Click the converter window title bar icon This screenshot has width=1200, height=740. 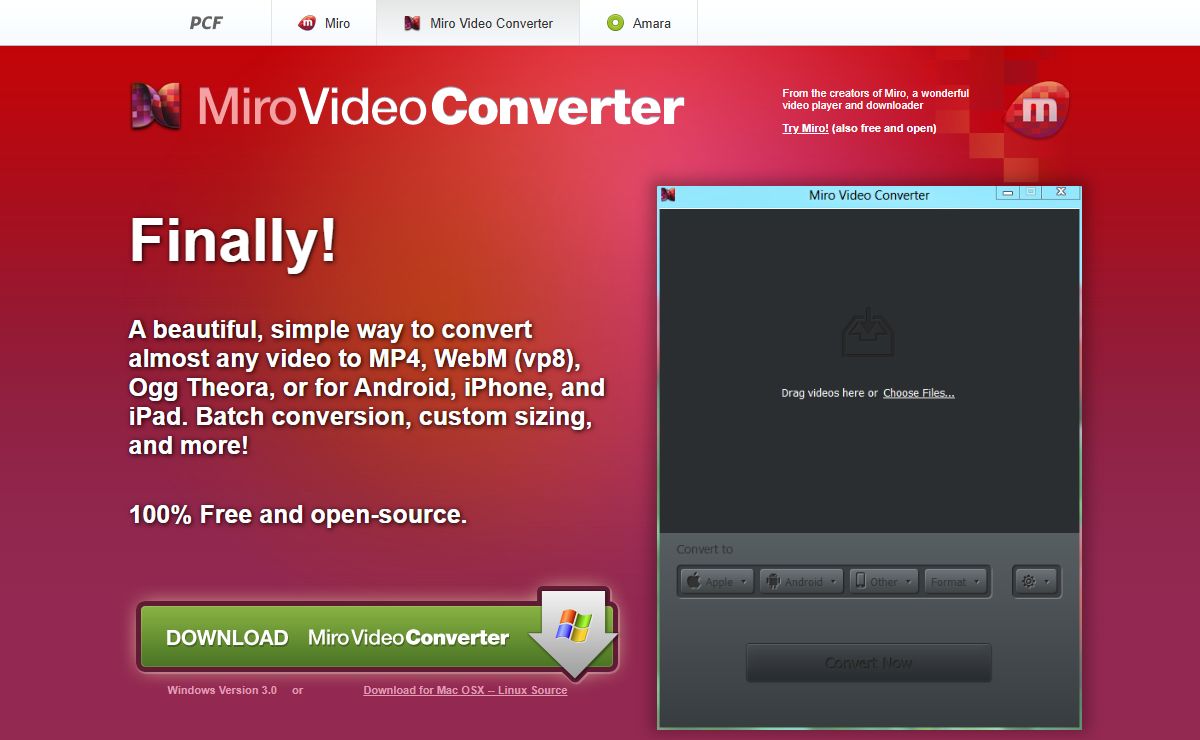click(x=668, y=195)
